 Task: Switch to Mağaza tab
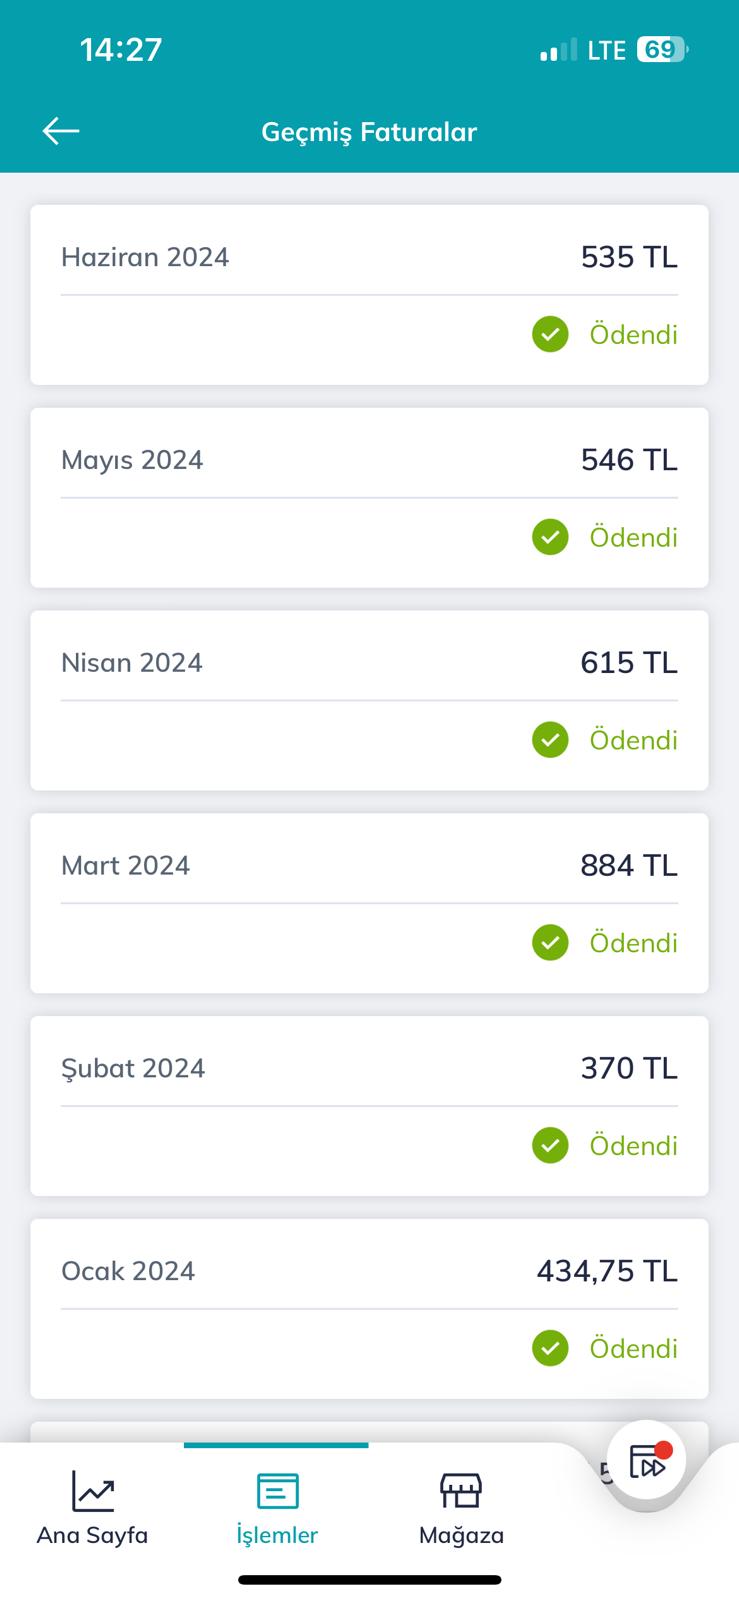(x=461, y=1508)
